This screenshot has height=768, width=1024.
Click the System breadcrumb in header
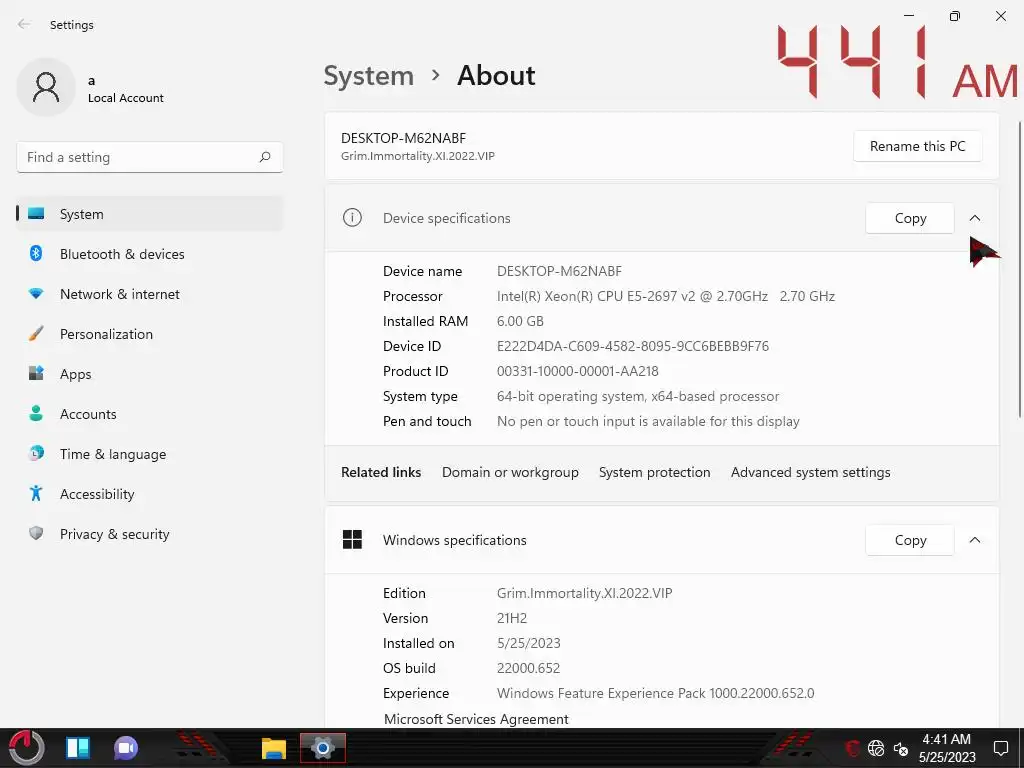click(369, 76)
